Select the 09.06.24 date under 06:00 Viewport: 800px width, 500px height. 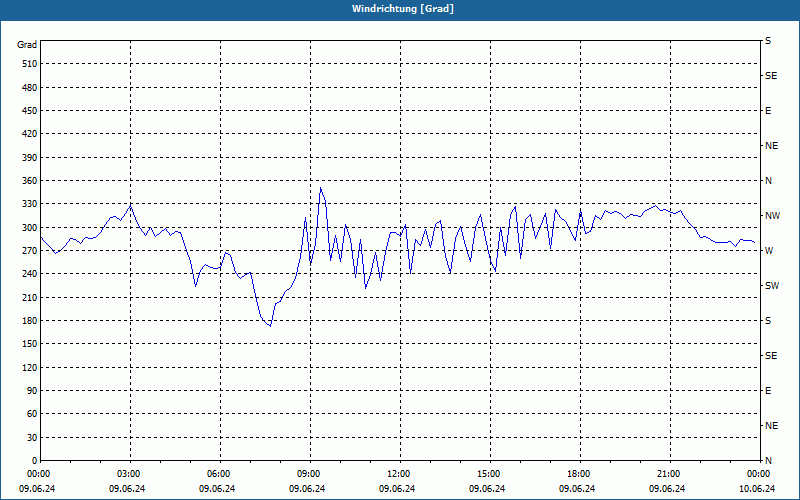point(217,489)
